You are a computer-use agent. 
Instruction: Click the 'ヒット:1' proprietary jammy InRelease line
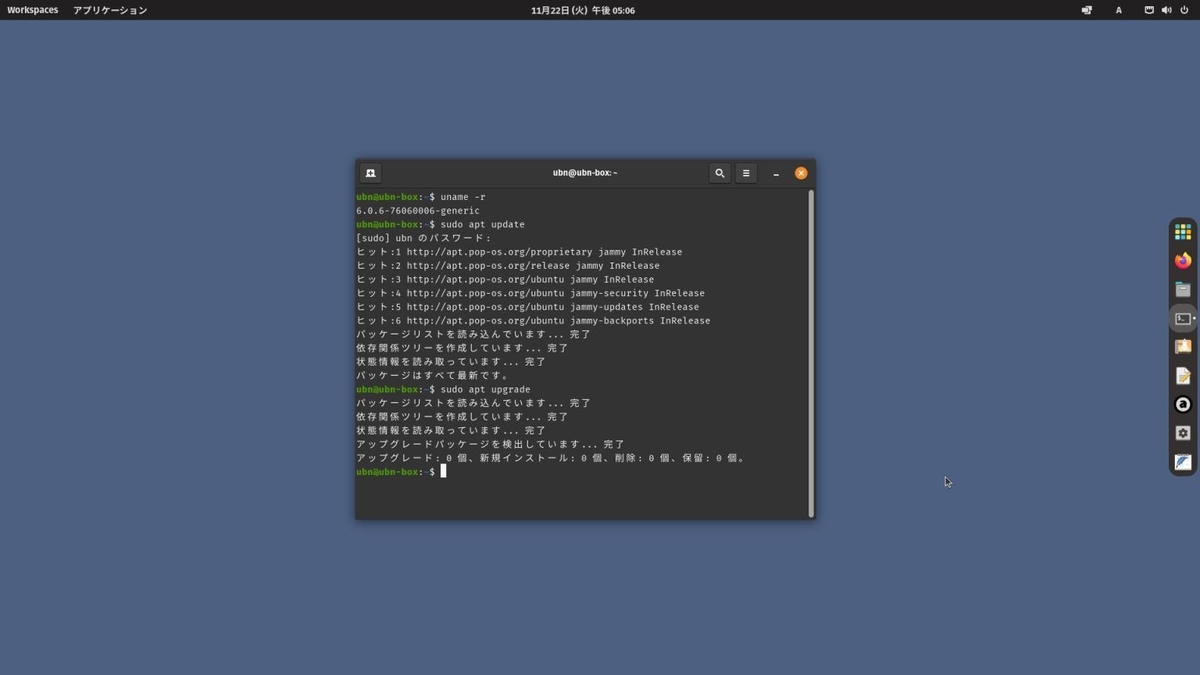coord(519,252)
